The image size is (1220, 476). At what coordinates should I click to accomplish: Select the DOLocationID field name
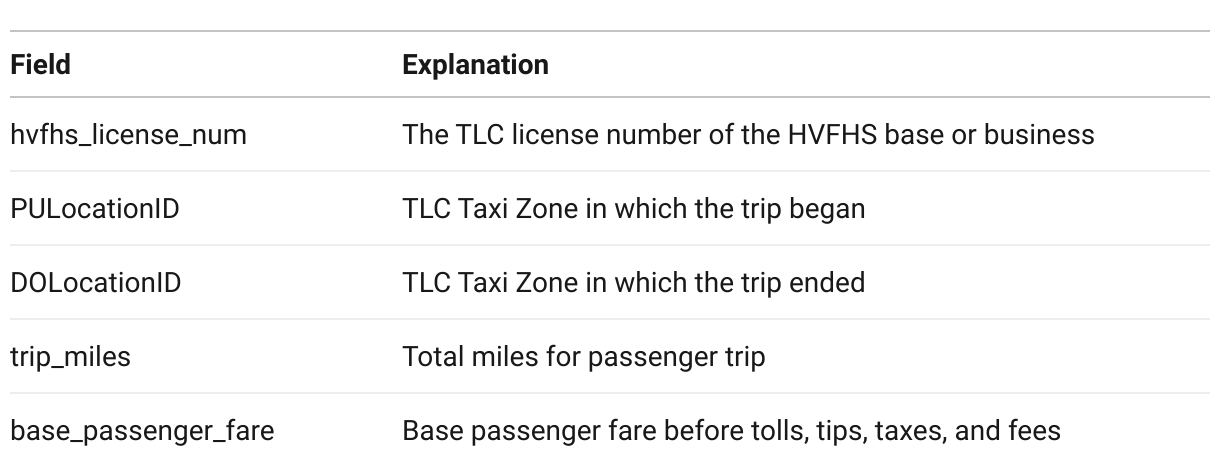96,282
